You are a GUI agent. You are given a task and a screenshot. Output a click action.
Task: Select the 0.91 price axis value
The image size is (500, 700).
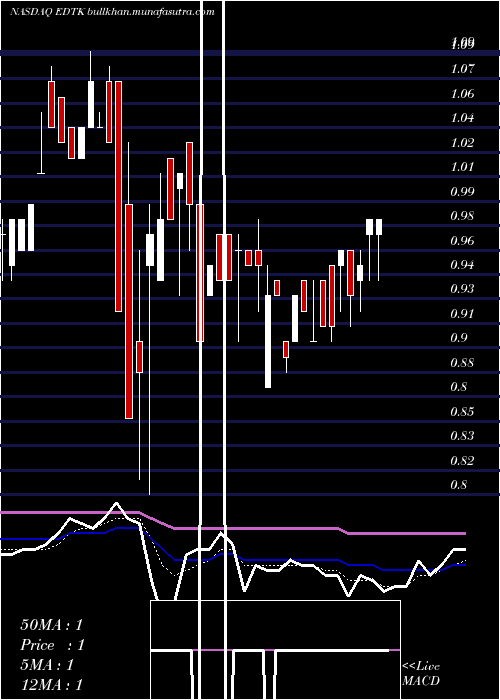462,313
